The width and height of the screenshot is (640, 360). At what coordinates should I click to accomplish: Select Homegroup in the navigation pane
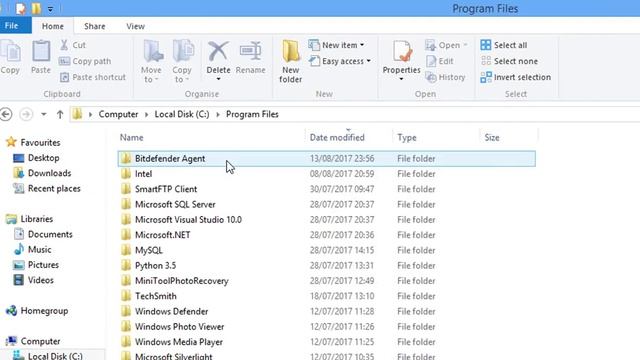38,311
